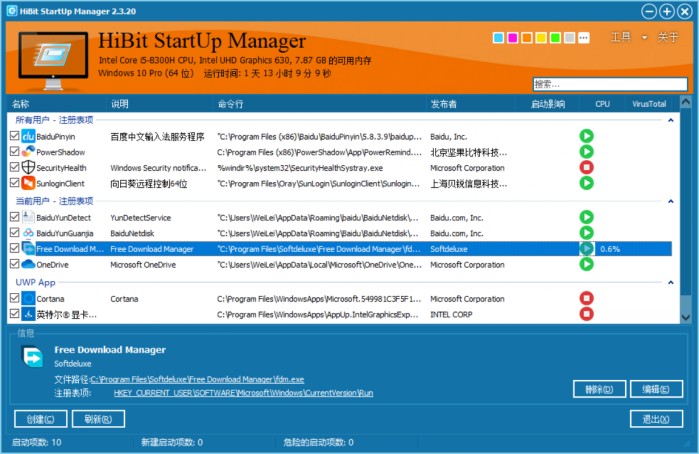699x454 pixels.
Task: Click the HiBit monitor logo in header
Action: click(x=53, y=60)
